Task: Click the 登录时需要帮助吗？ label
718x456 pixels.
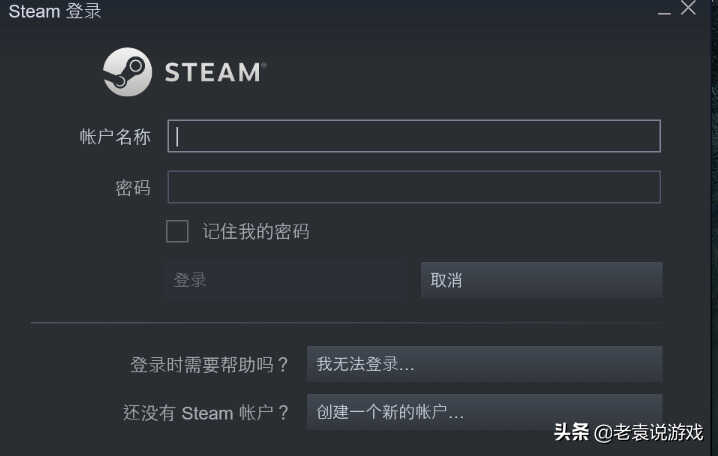Action: click(210, 364)
